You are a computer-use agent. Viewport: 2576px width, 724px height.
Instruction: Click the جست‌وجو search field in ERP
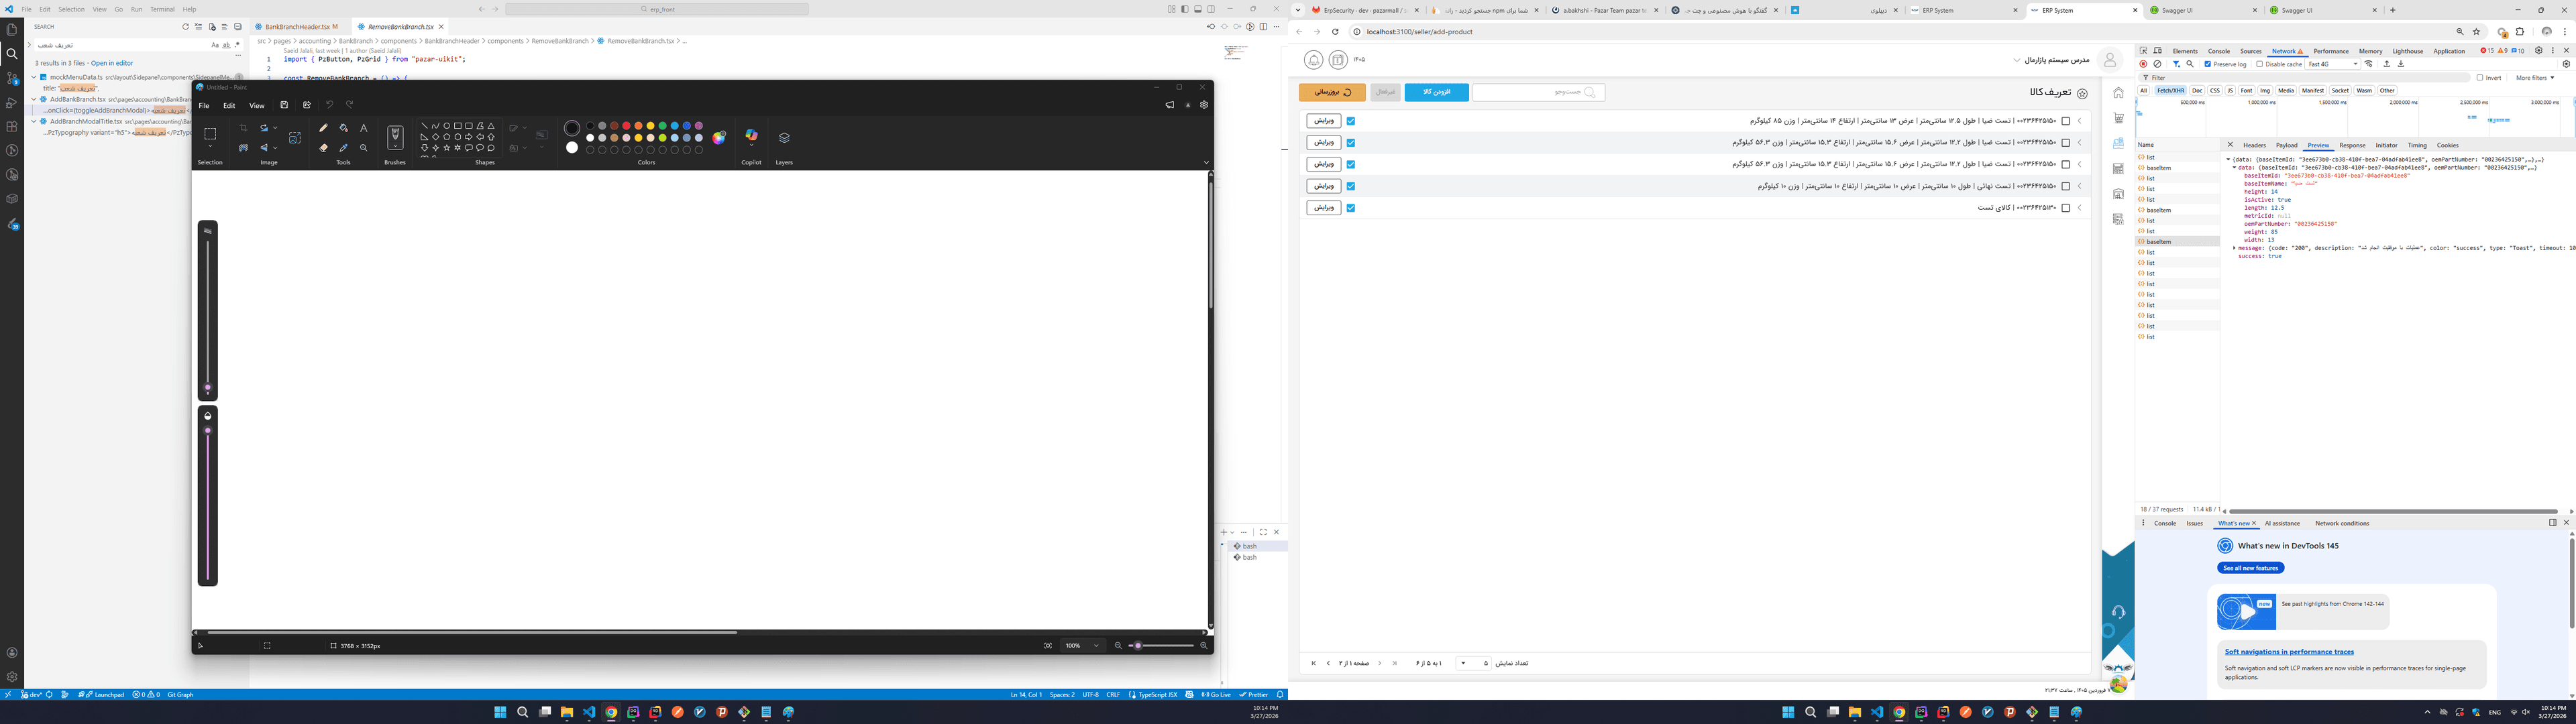tap(1539, 92)
